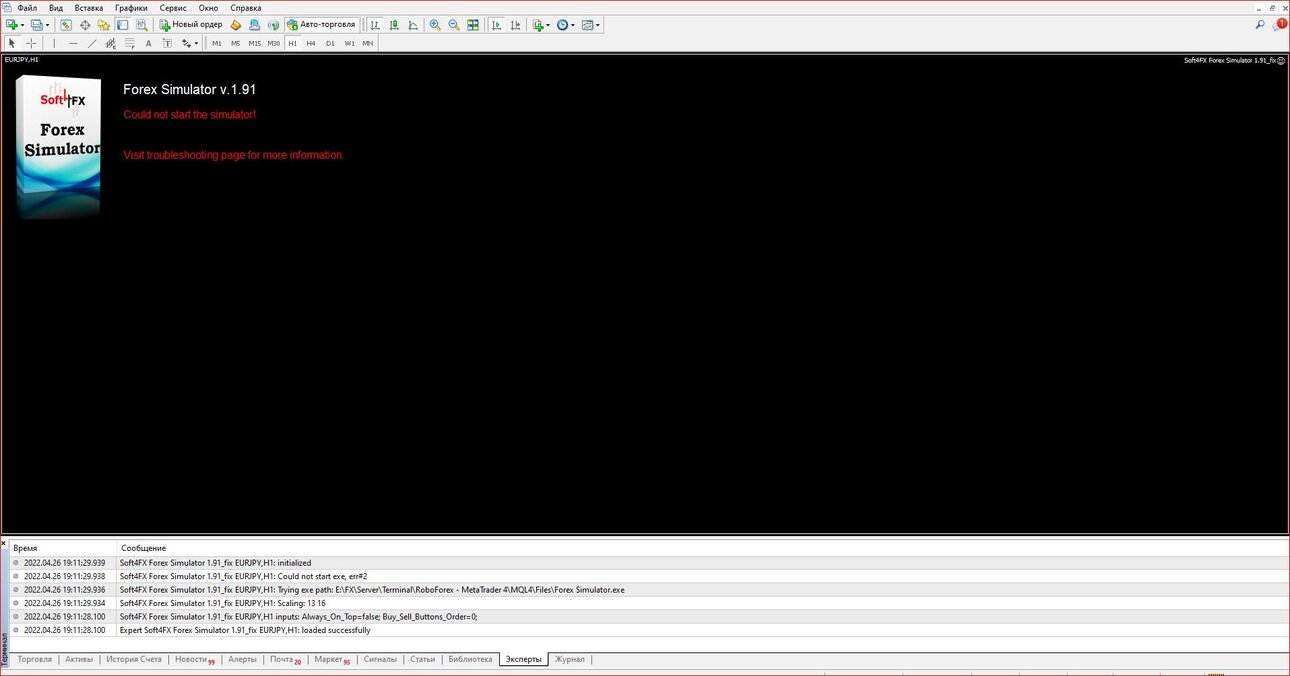Open the Вид menu

click(56, 8)
